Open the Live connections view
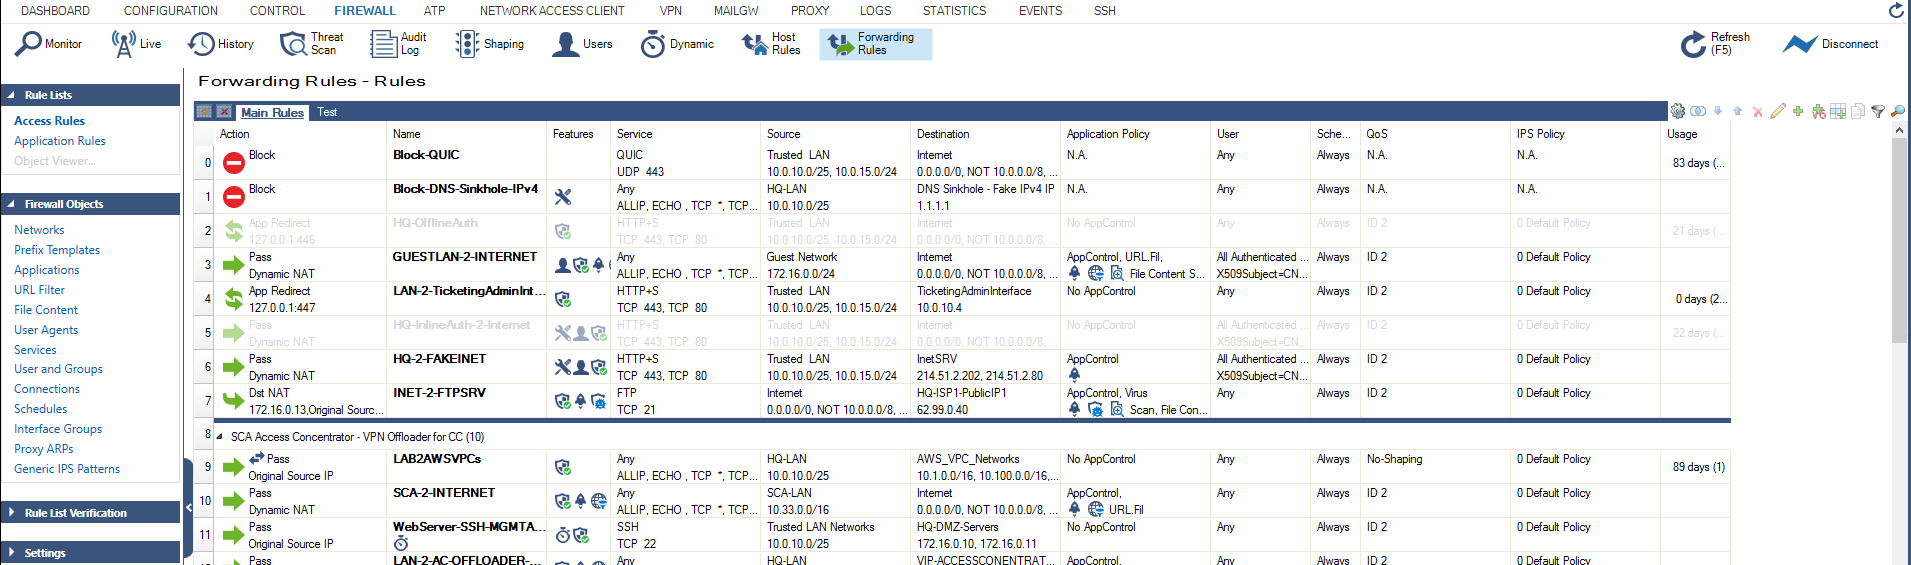 136,44
